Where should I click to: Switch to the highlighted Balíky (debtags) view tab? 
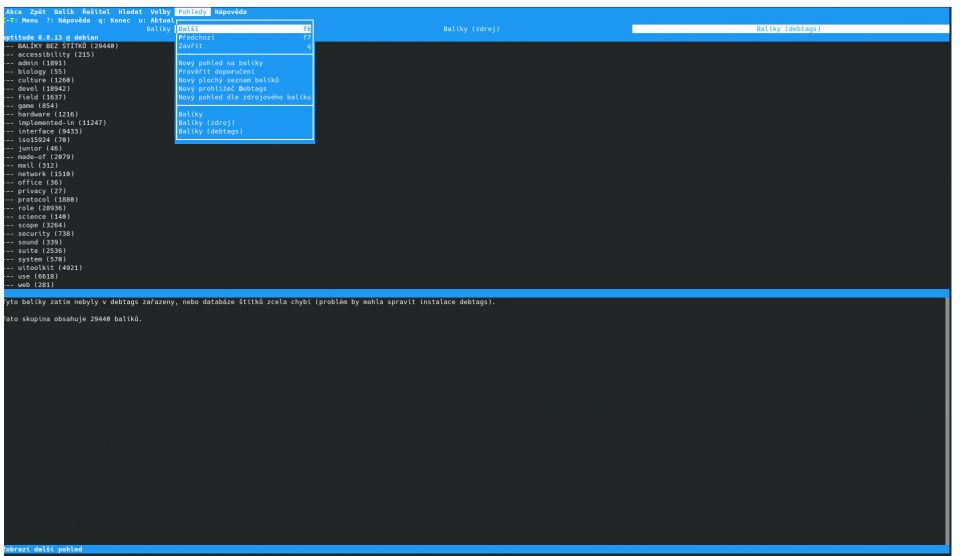[x=789, y=29]
